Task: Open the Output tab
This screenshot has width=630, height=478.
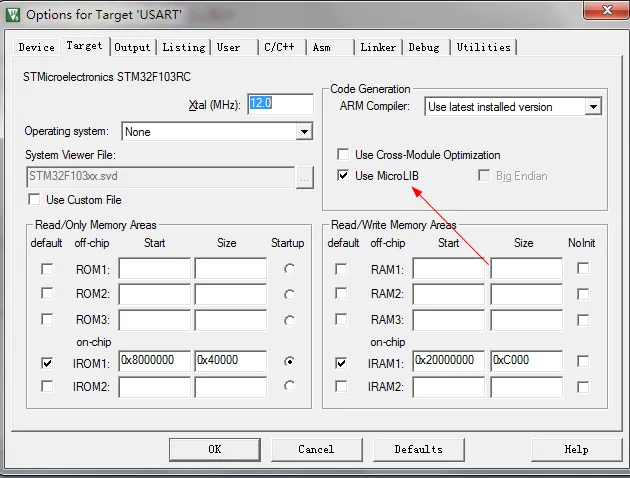Action: tap(132, 47)
